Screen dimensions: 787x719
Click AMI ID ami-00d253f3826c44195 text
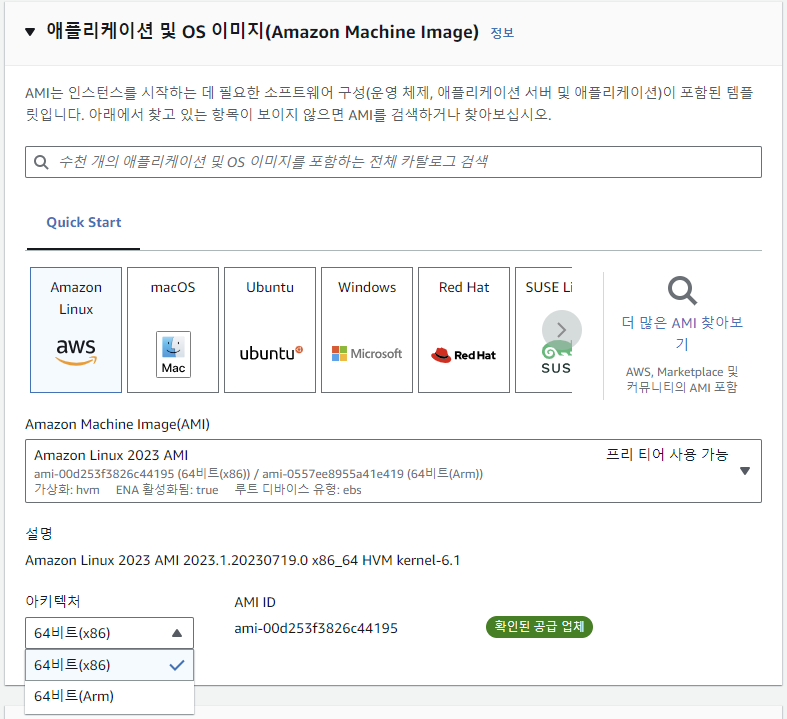coord(316,628)
